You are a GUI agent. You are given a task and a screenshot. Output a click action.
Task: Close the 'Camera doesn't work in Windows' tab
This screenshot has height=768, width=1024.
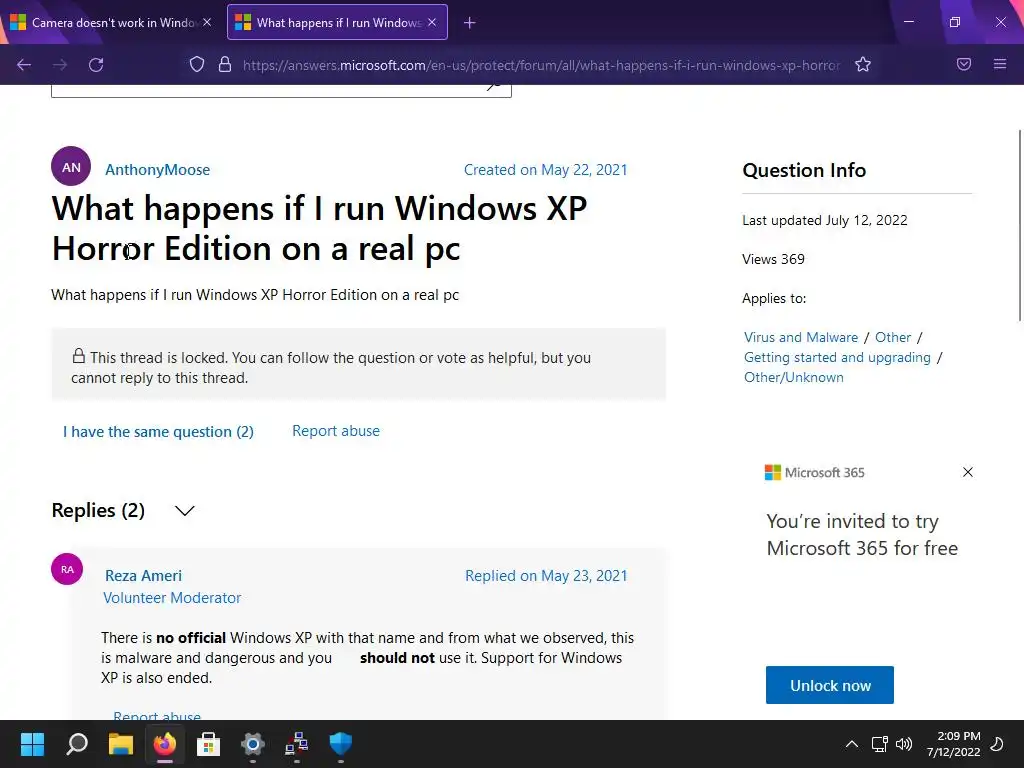click(207, 22)
